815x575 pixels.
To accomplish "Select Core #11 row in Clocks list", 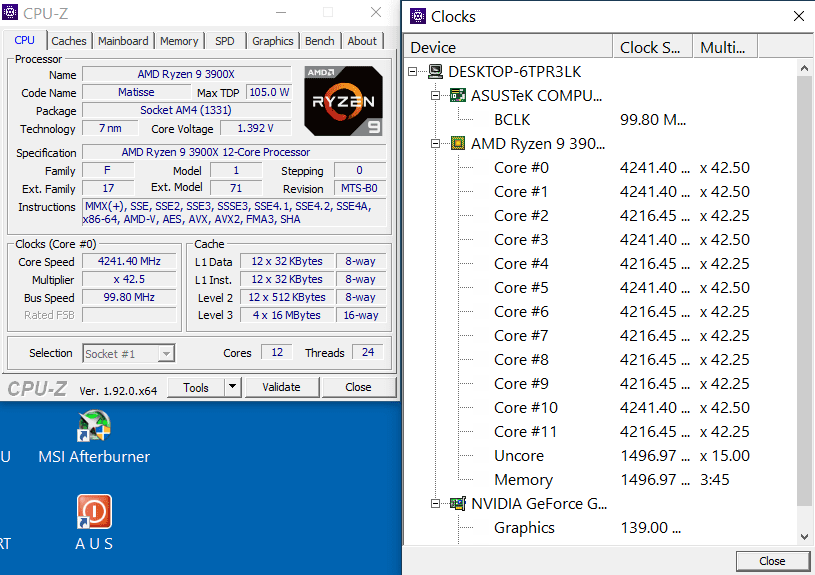I will pyautogui.click(x=600, y=432).
